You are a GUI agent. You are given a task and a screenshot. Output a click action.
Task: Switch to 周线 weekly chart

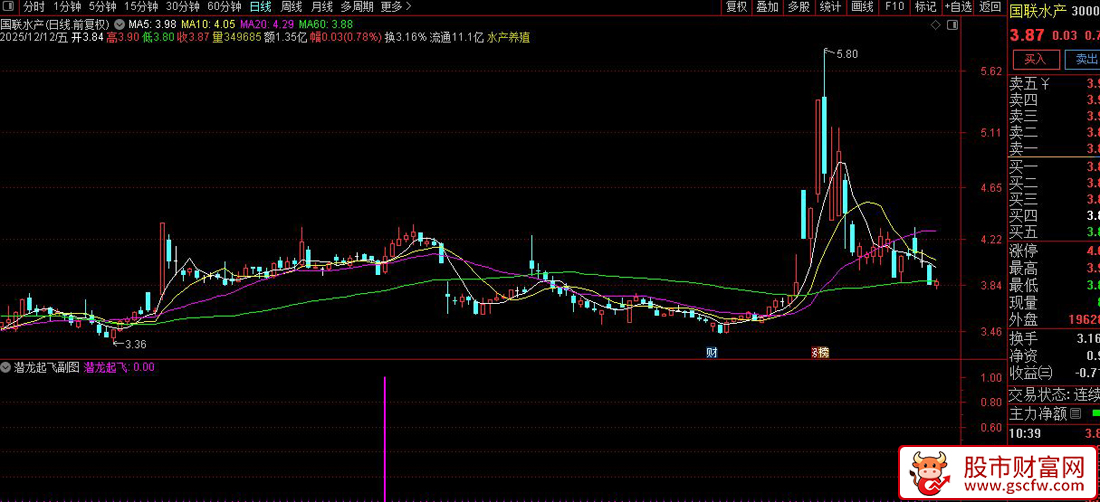(291, 7)
